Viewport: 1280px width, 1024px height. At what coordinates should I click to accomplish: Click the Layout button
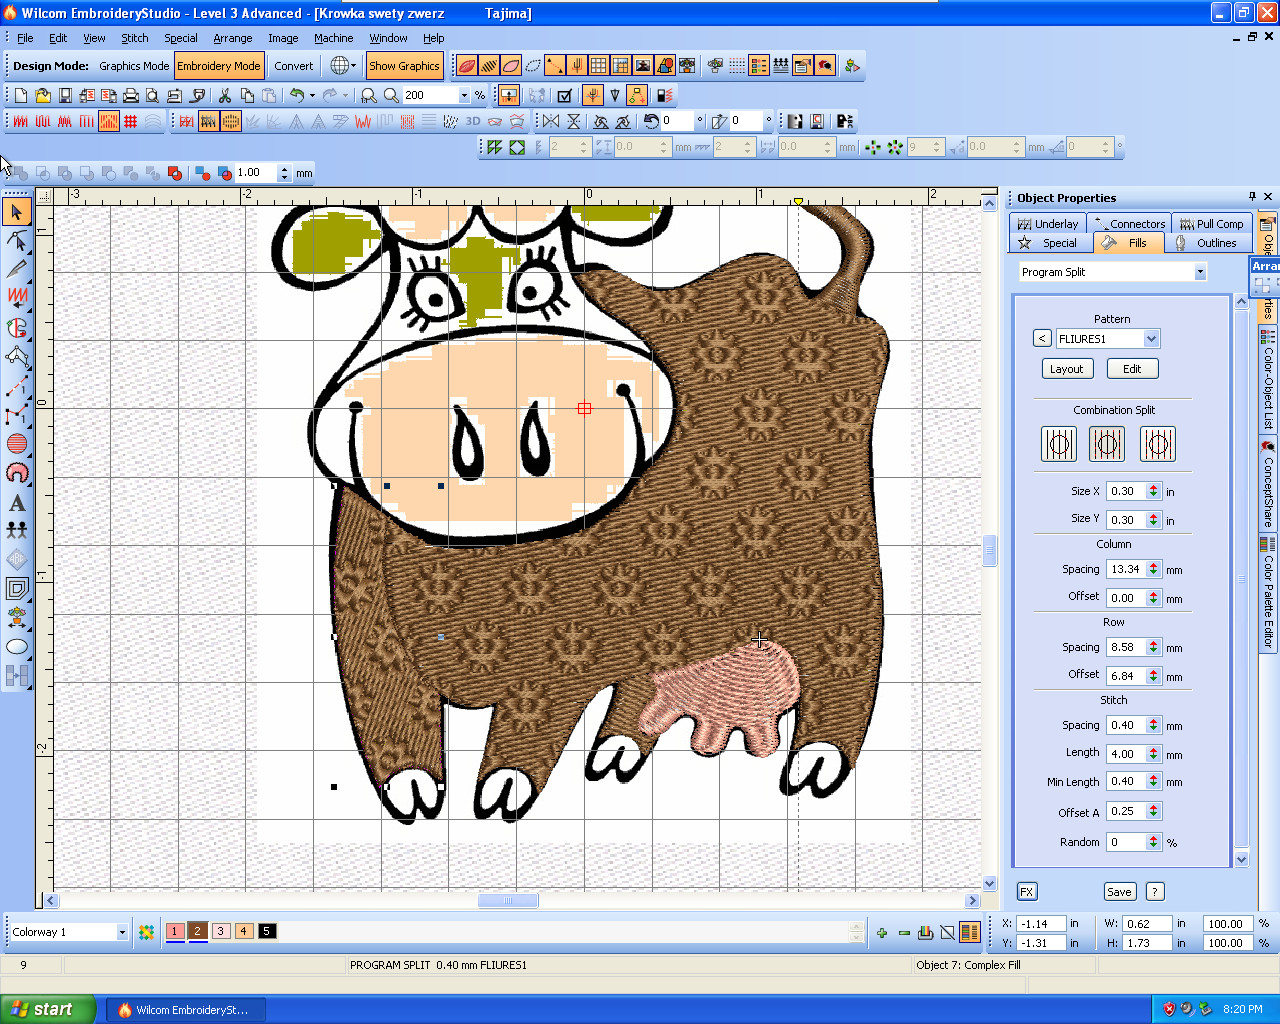1066,369
